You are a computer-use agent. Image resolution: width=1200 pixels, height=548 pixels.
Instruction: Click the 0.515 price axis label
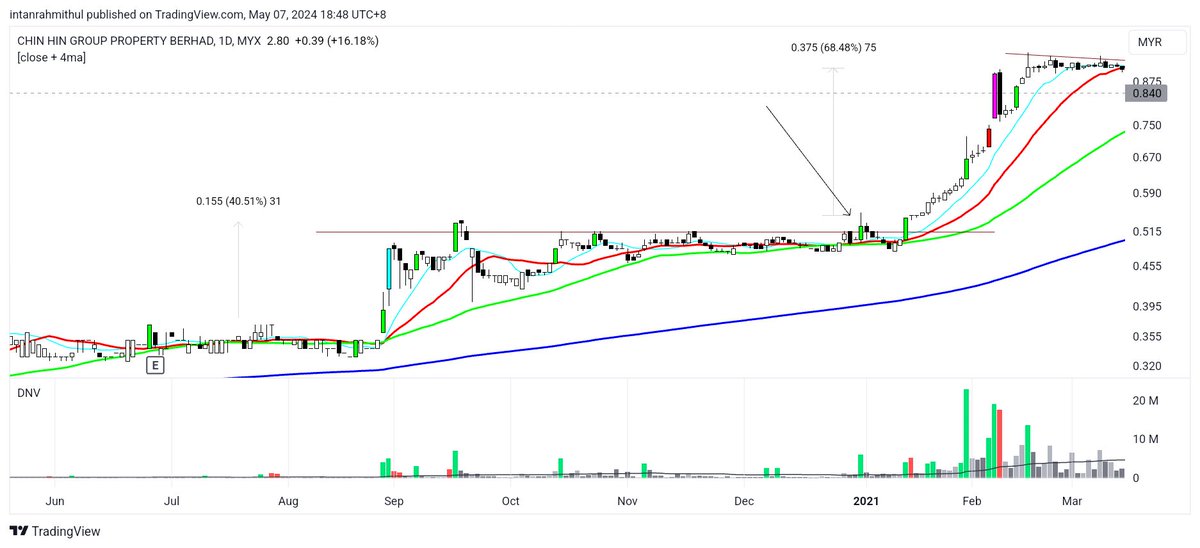click(1146, 231)
